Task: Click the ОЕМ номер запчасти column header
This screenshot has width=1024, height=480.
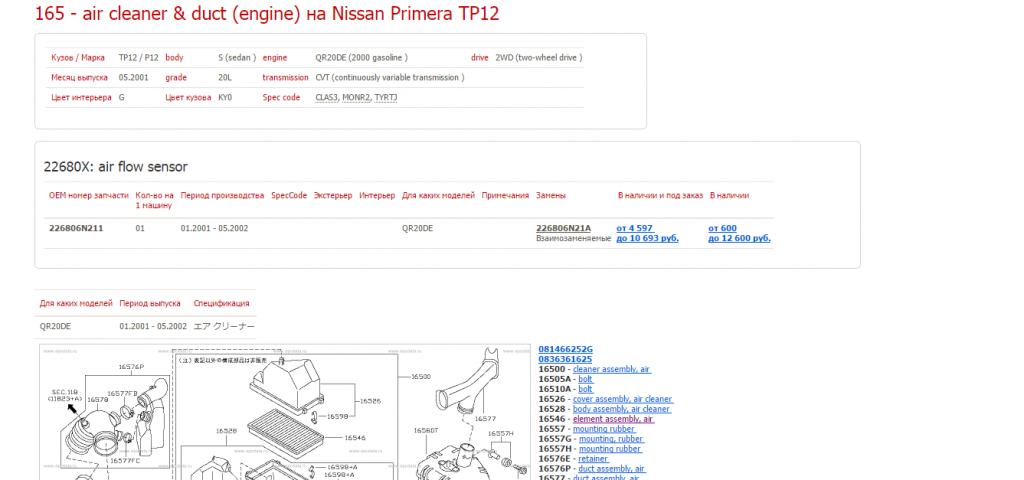Action: click(x=89, y=195)
